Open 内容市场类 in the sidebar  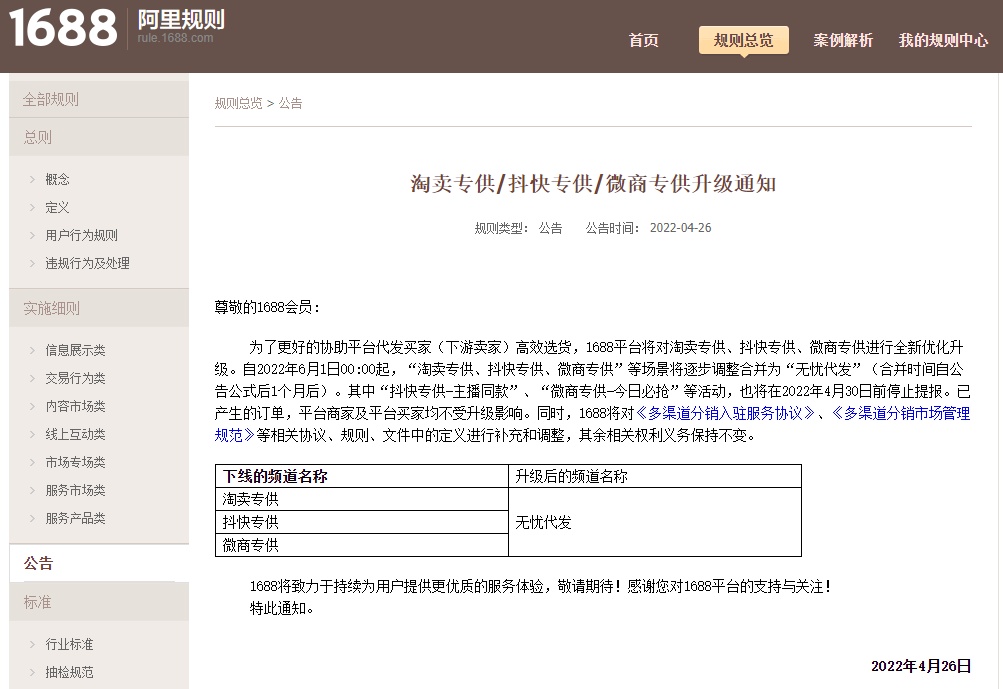pos(75,406)
